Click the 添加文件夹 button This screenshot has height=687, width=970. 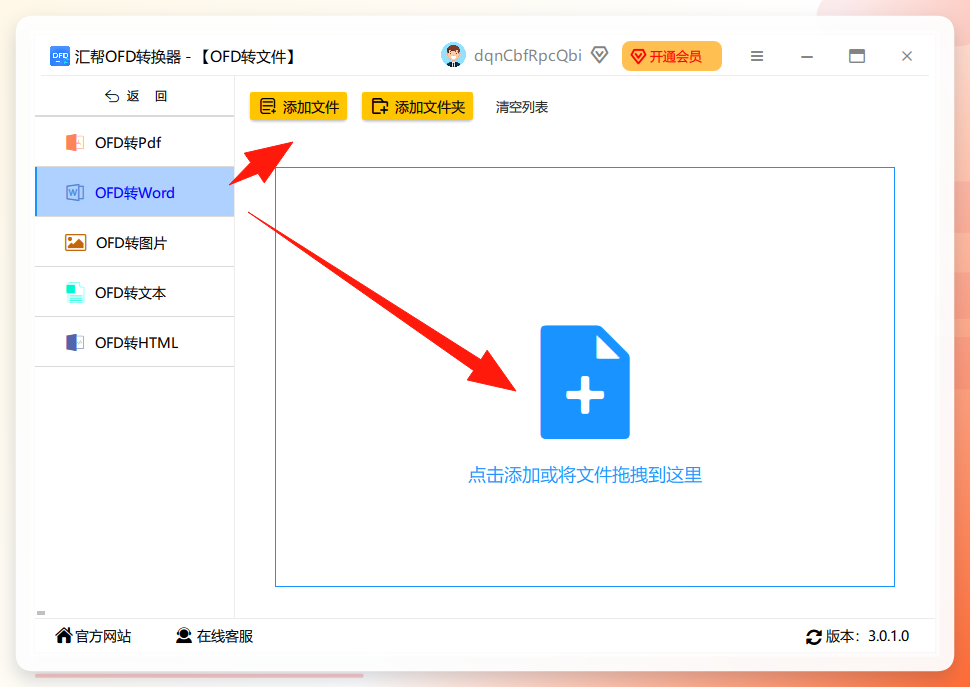[418, 106]
